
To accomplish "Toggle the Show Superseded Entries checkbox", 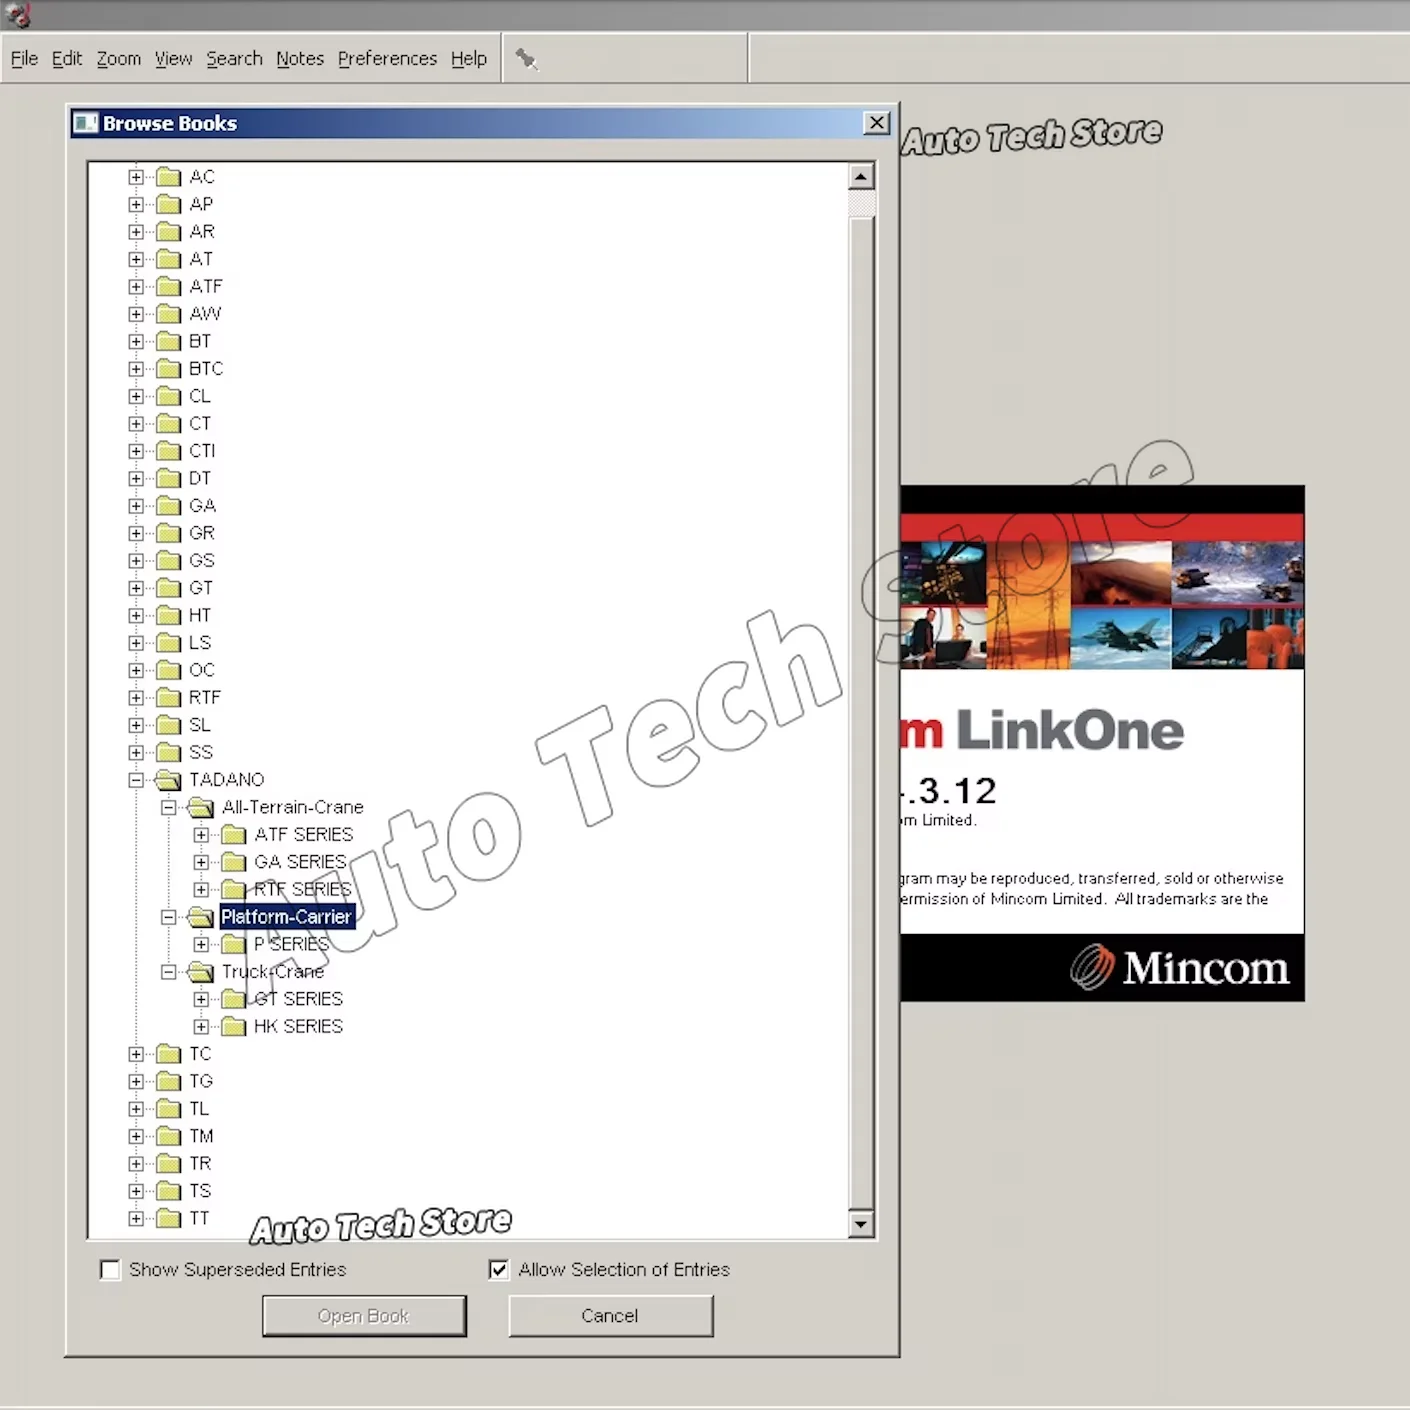I will [x=111, y=1270].
